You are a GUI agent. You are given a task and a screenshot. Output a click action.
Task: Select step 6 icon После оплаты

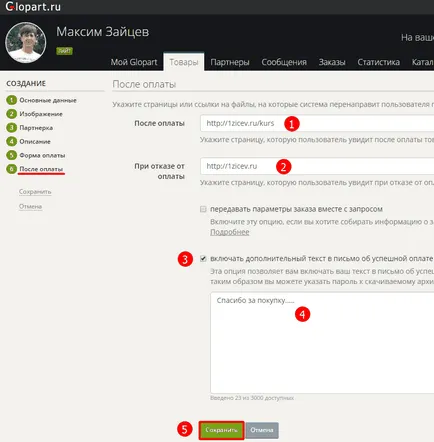click(11, 169)
